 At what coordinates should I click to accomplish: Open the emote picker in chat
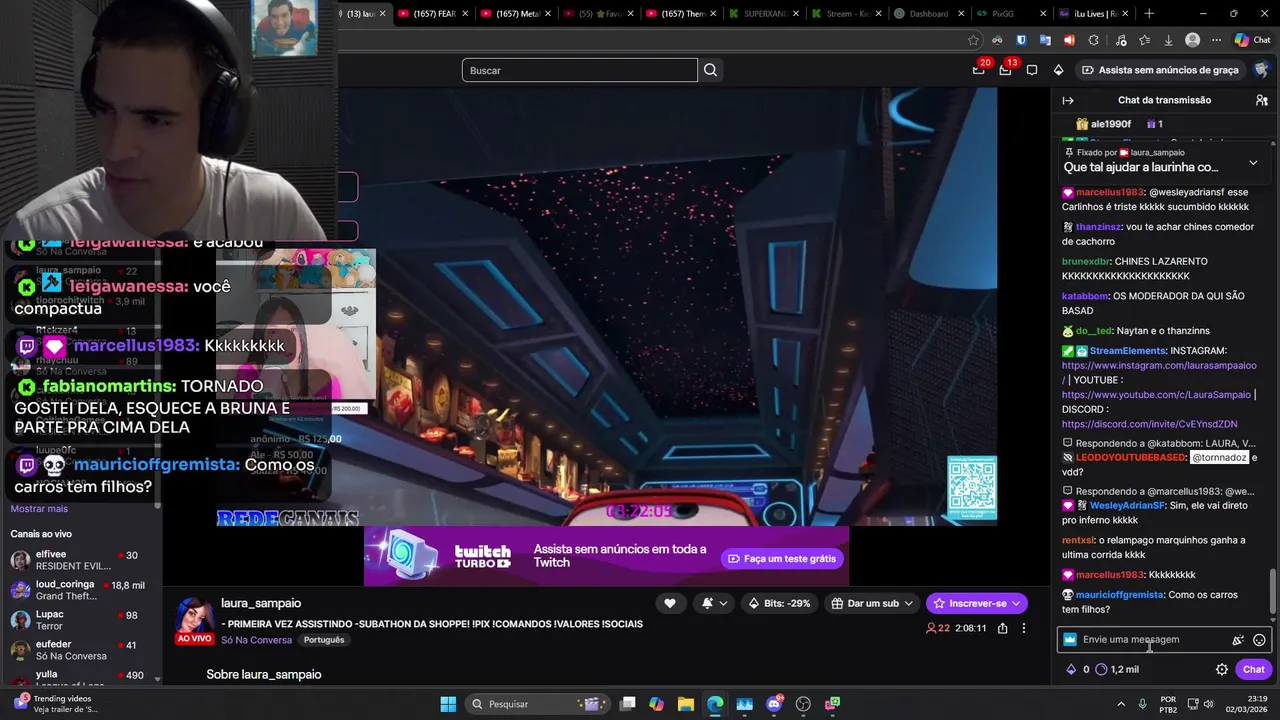point(1259,640)
